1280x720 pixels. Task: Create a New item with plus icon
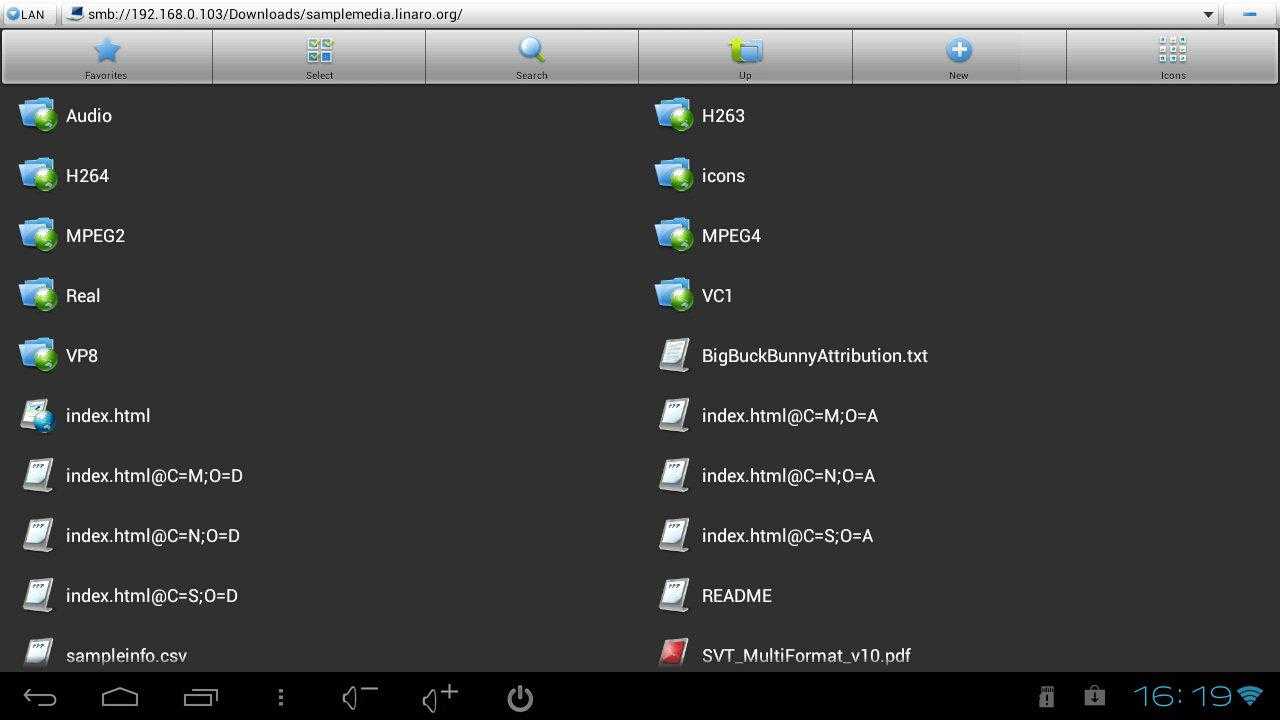(958, 56)
